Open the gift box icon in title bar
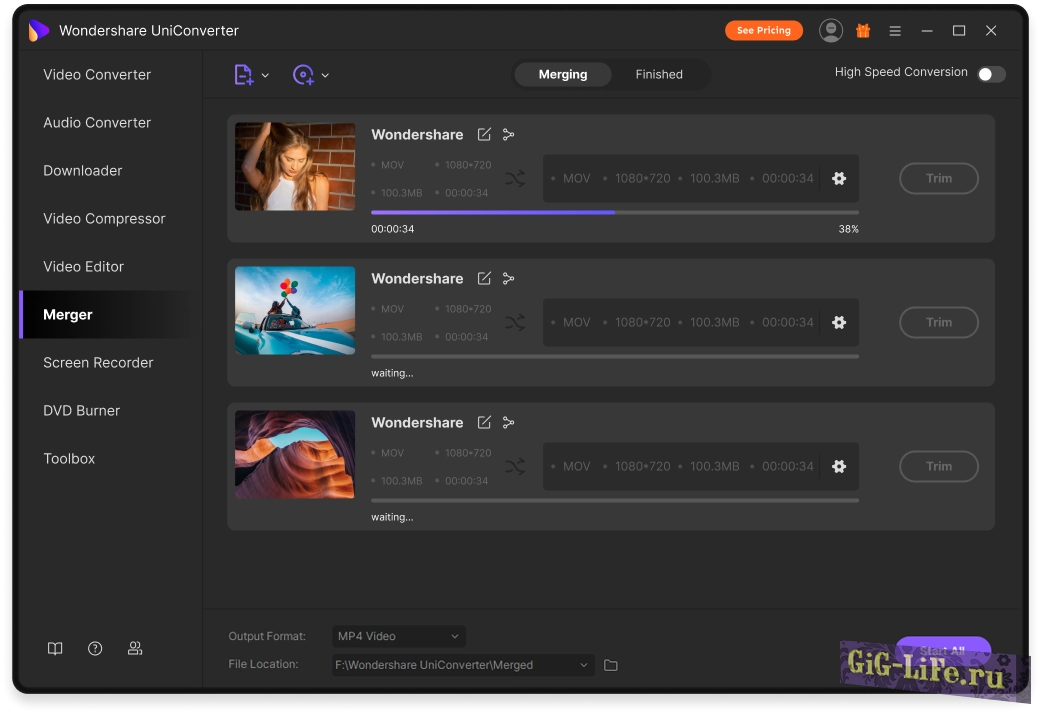This screenshot has height=714, width=1041. click(x=863, y=31)
